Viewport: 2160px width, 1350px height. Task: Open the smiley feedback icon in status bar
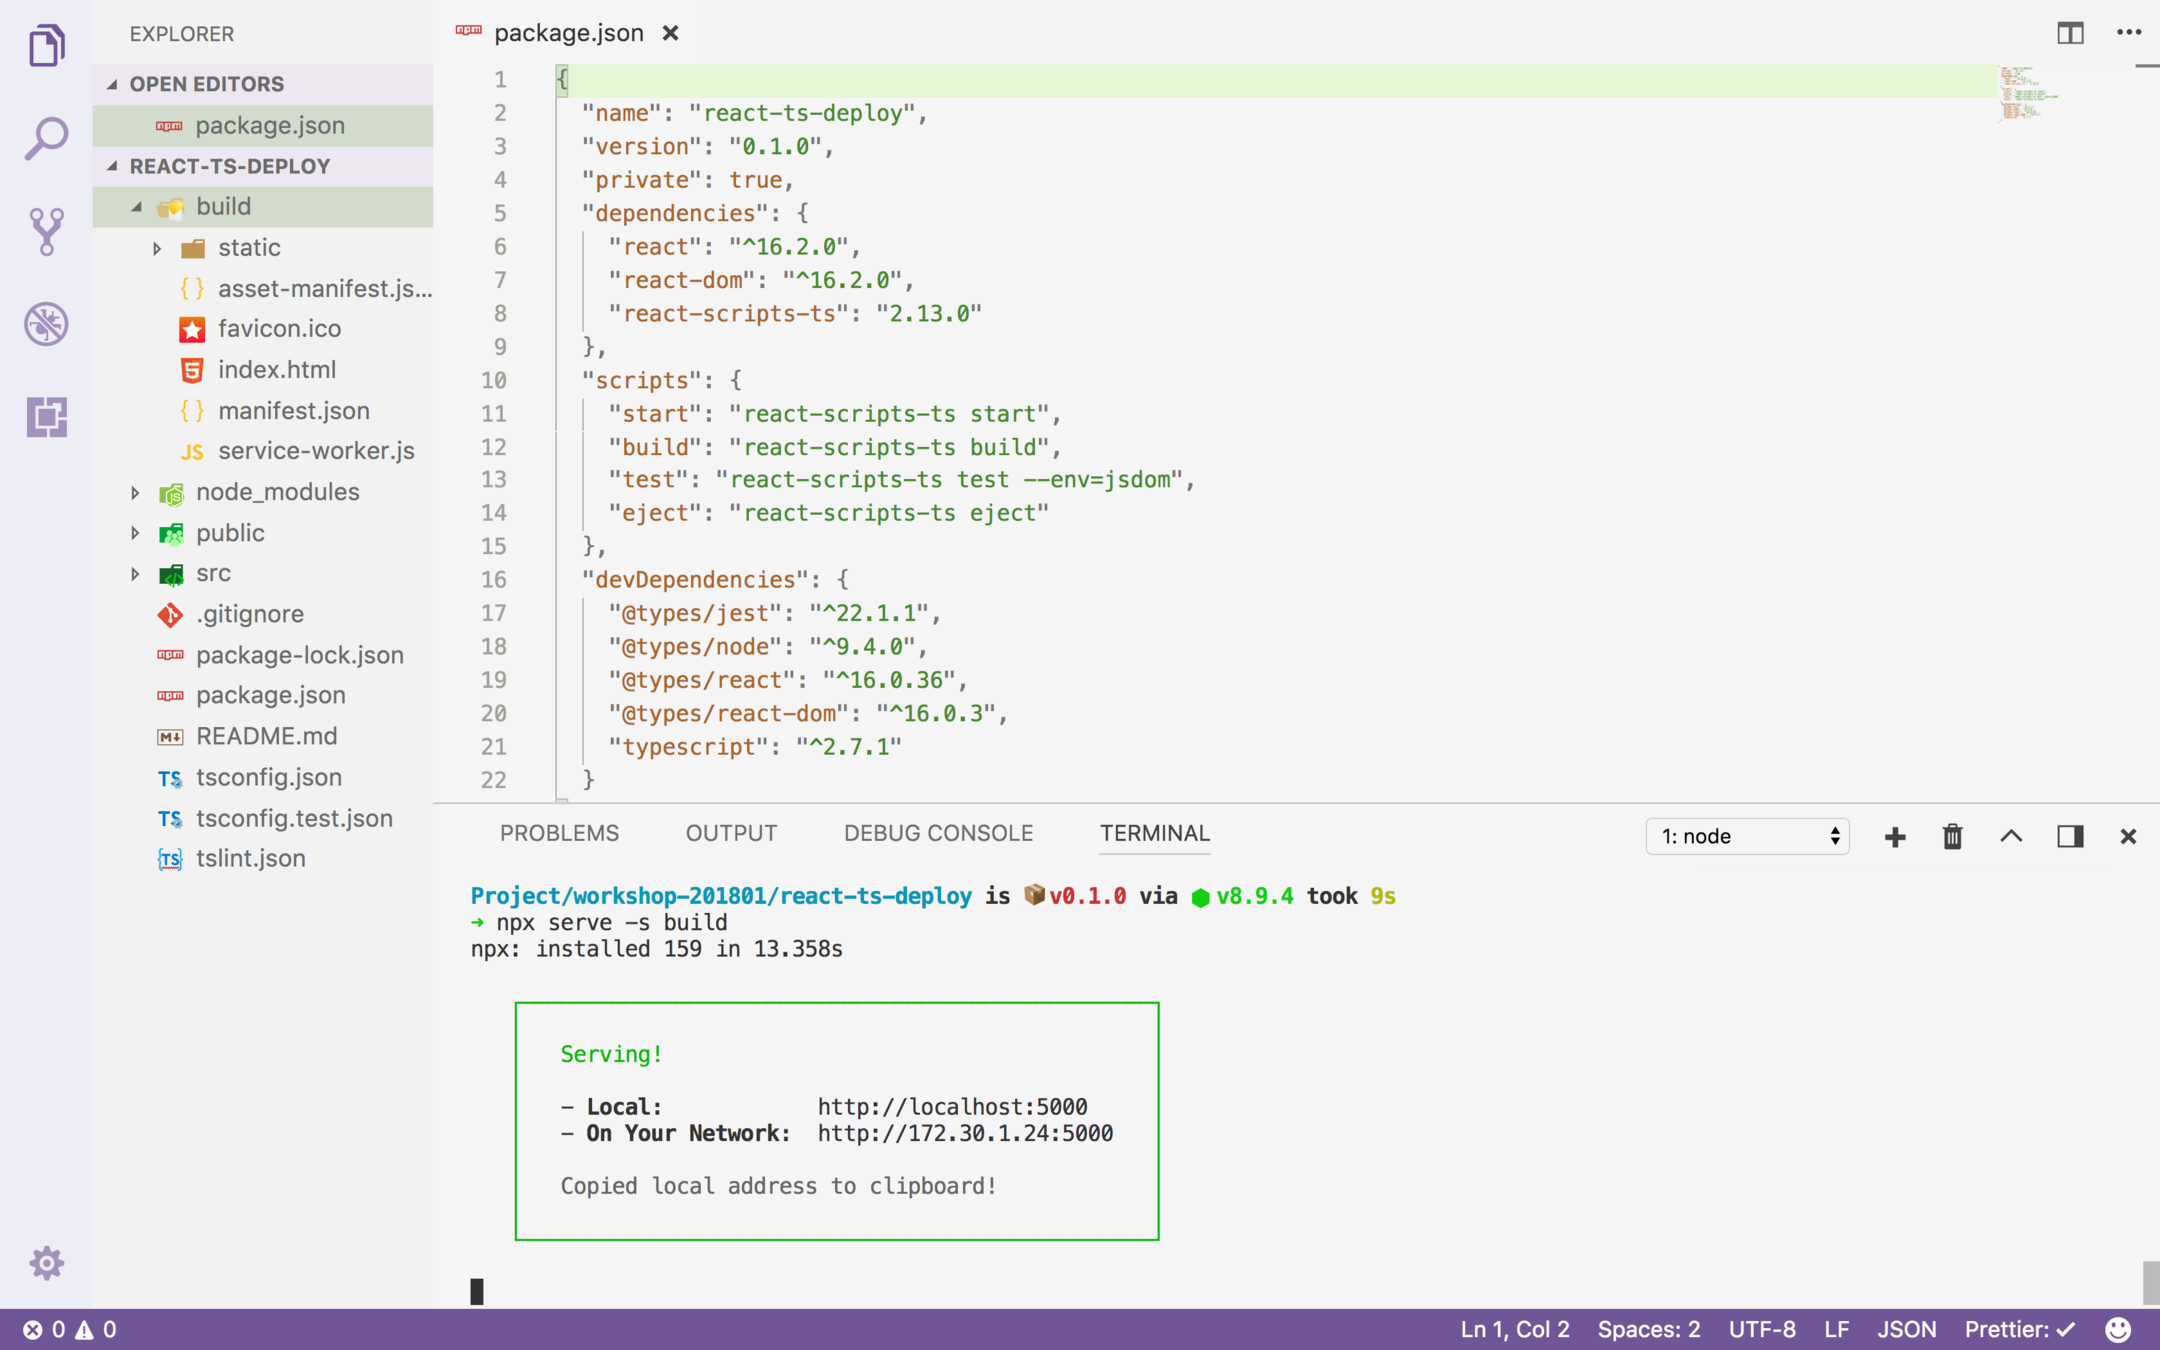(x=2118, y=1329)
